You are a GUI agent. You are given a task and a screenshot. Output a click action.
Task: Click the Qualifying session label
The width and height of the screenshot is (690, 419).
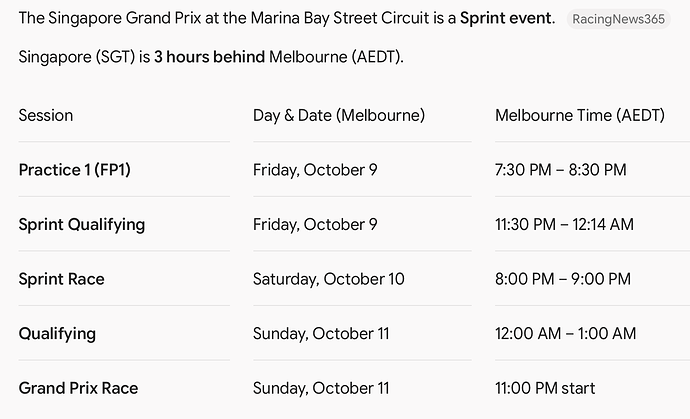pos(57,334)
